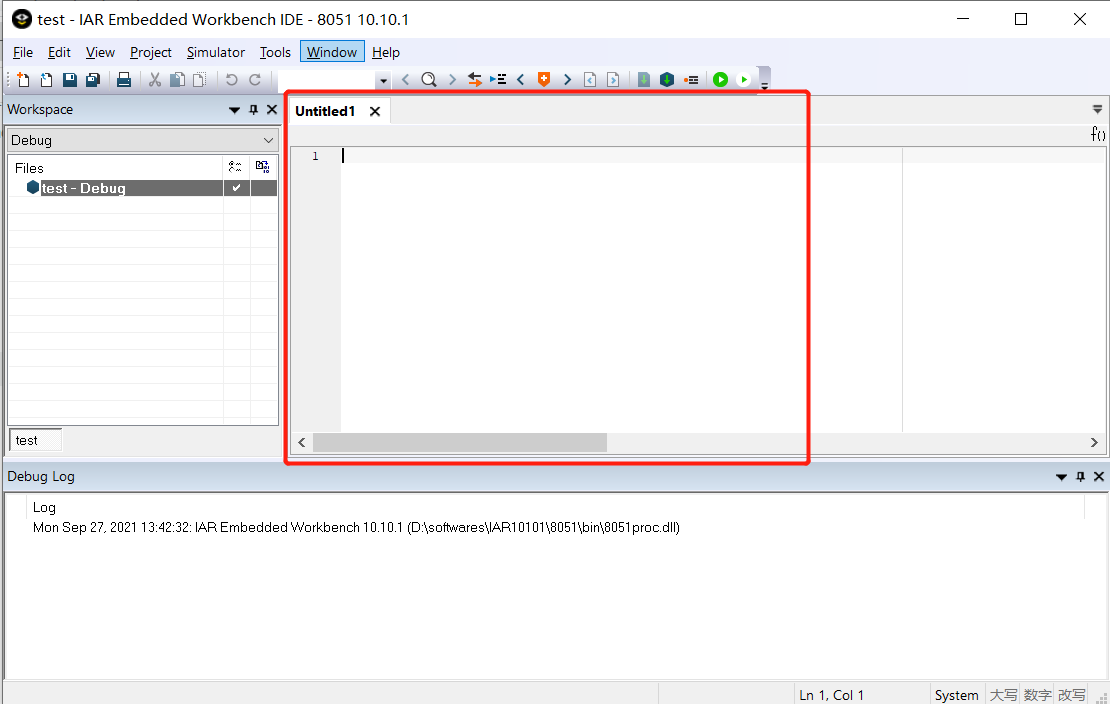Viewport: 1110px width, 704px height.
Task: Click the Copy toolbar icon
Action: 178,79
